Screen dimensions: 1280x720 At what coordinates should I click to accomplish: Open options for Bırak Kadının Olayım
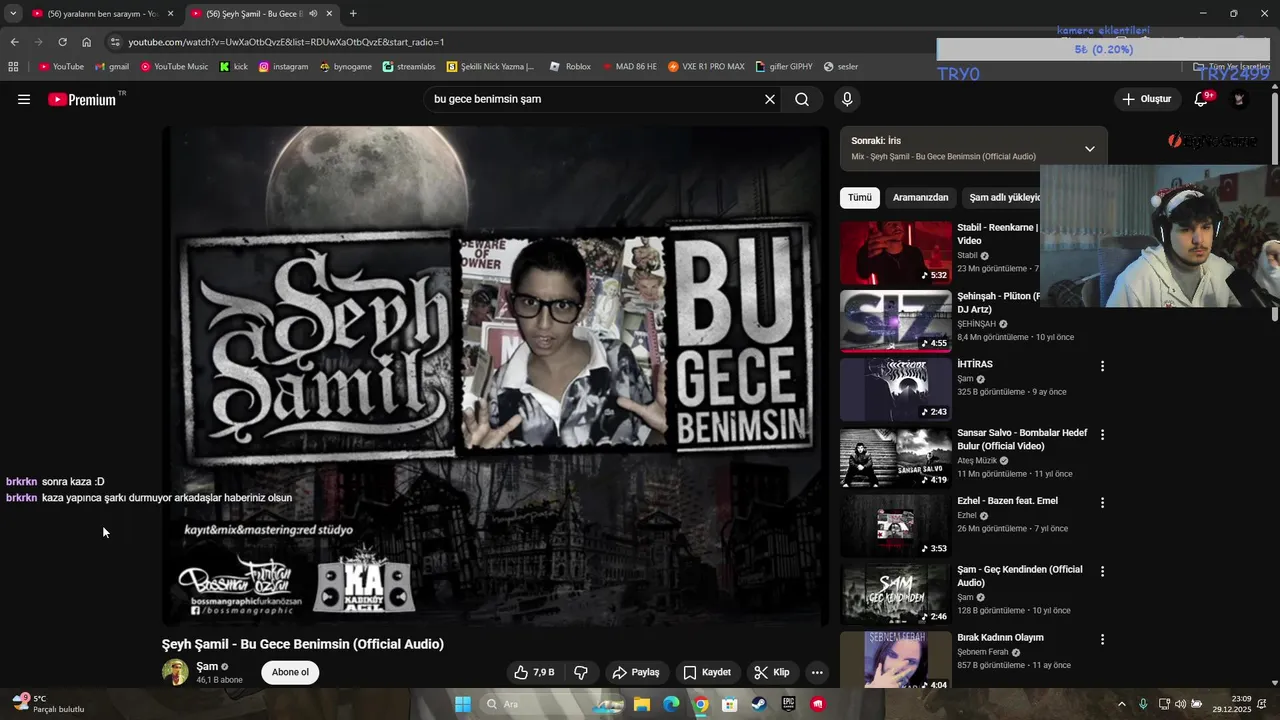click(x=1102, y=639)
